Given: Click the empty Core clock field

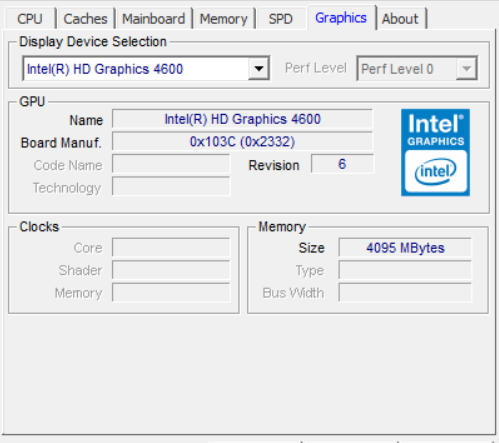Looking at the screenshot, I should tap(171, 248).
